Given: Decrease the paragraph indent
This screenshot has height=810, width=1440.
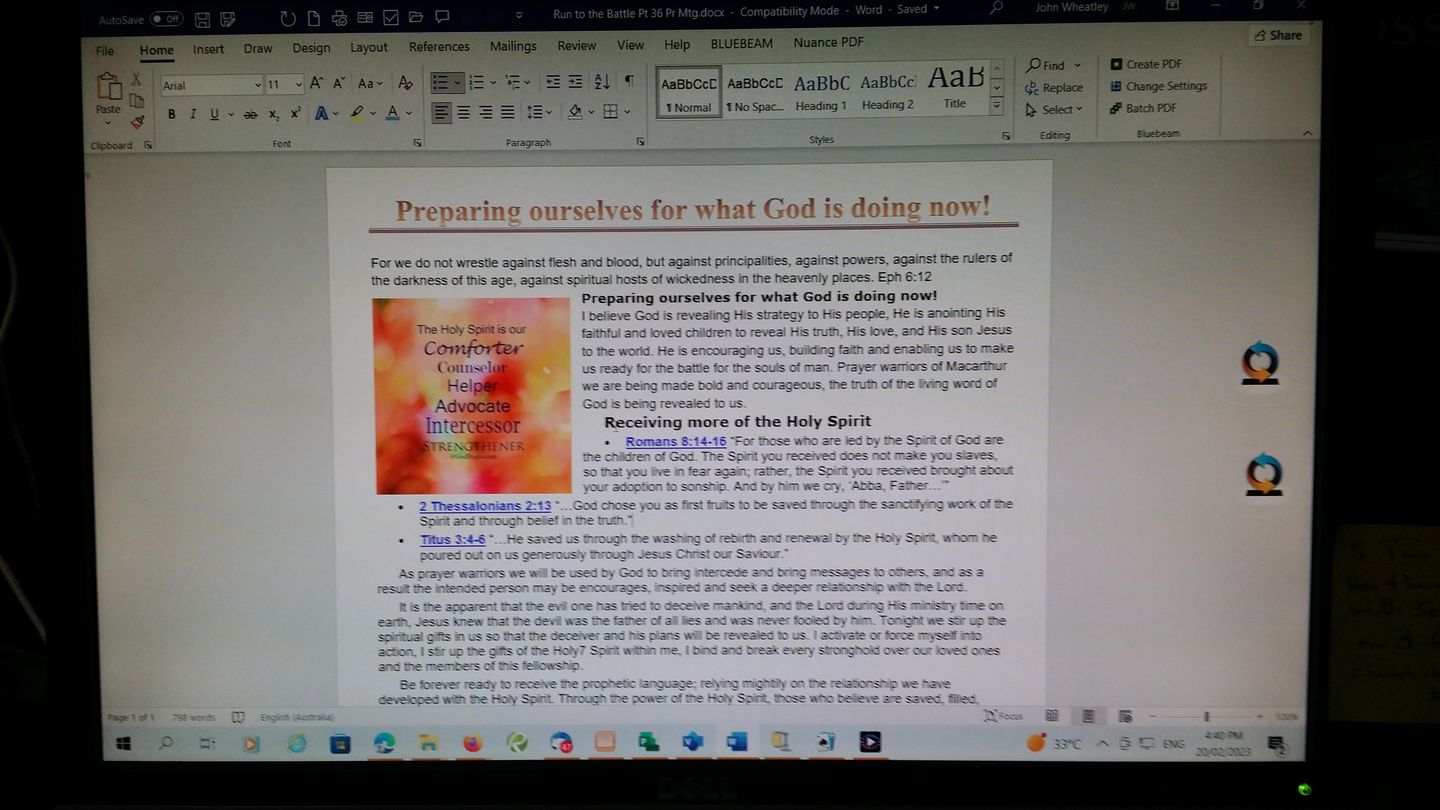Looking at the screenshot, I should (553, 82).
